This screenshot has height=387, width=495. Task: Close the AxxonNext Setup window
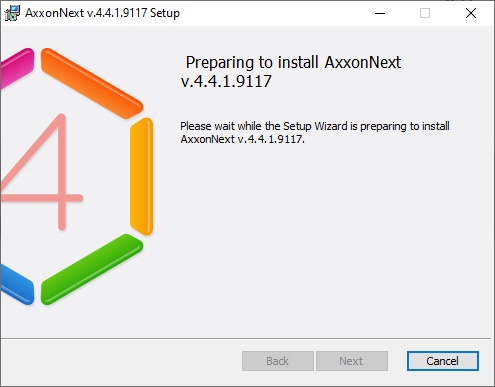471,13
